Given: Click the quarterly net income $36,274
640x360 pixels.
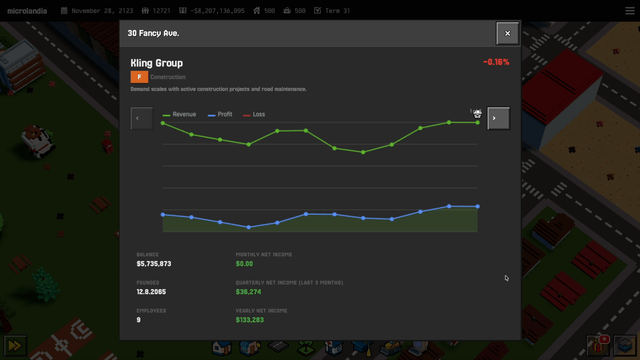Looking at the screenshot, I should (x=248, y=292).
